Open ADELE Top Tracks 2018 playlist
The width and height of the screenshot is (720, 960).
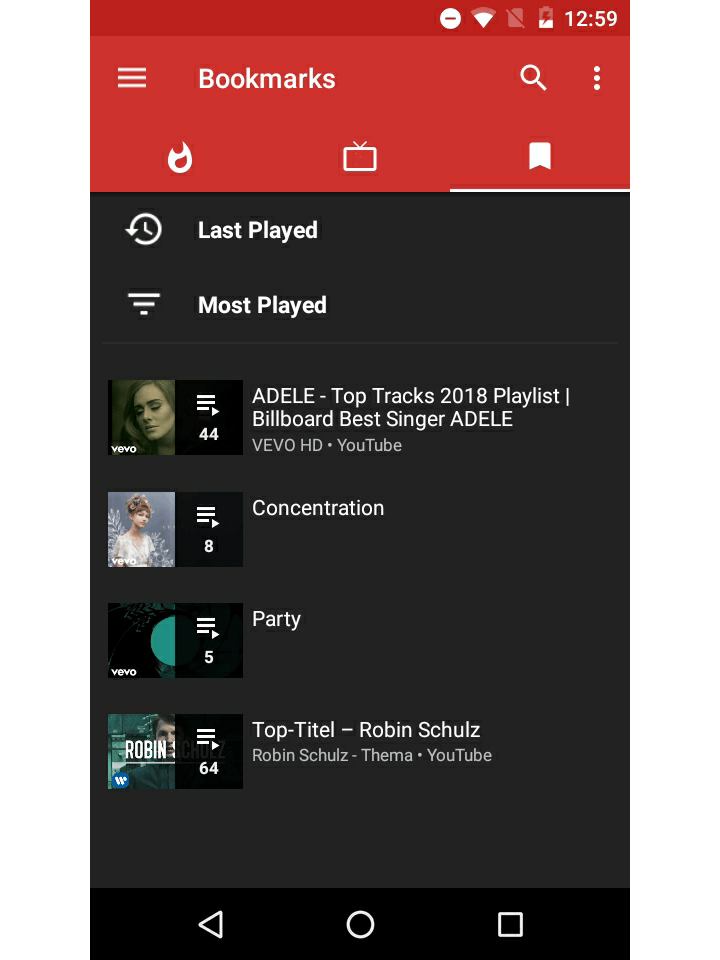(x=360, y=418)
